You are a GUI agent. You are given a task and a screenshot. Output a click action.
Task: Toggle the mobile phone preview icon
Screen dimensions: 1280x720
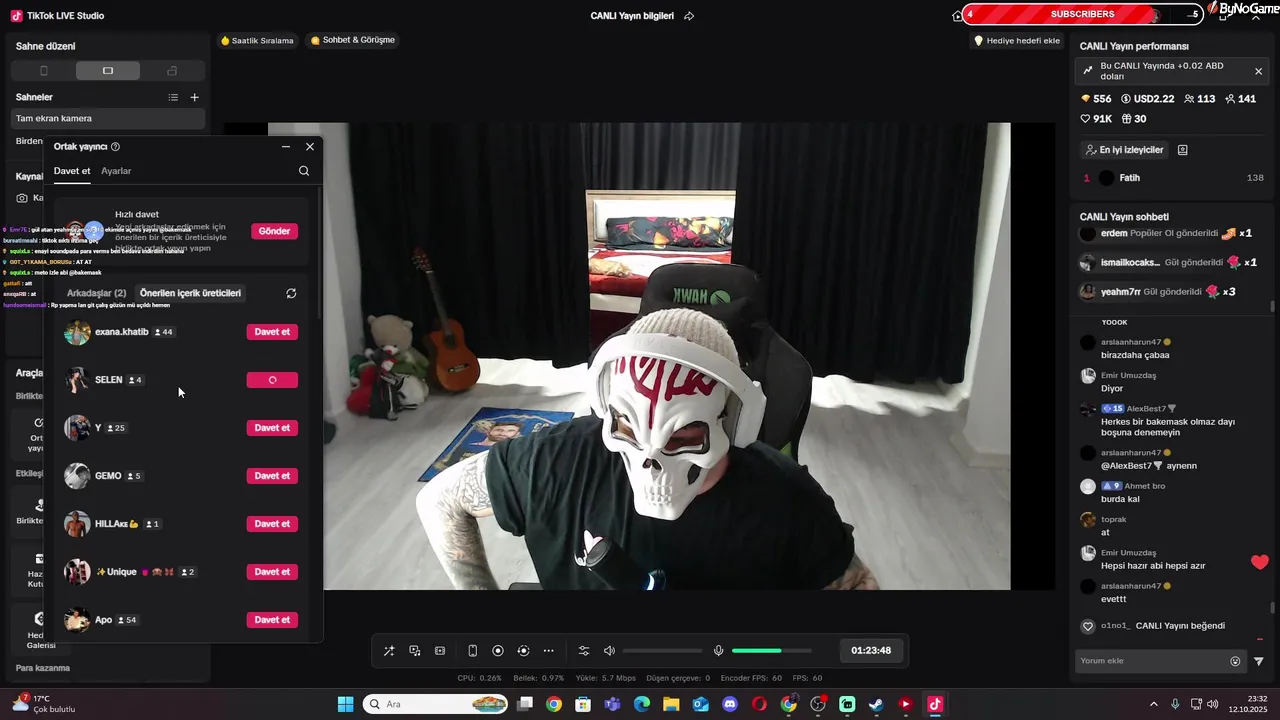(x=473, y=651)
